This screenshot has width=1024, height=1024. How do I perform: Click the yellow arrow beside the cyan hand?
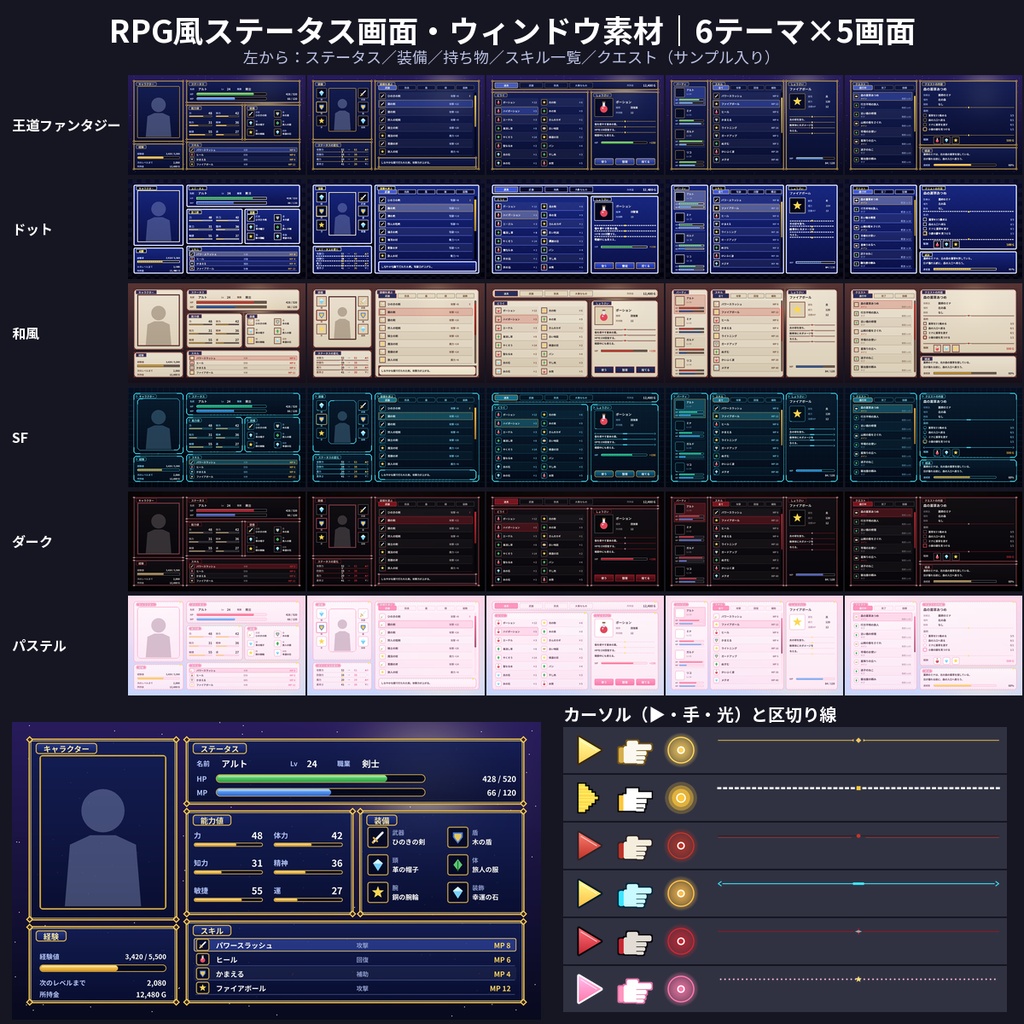589,893
